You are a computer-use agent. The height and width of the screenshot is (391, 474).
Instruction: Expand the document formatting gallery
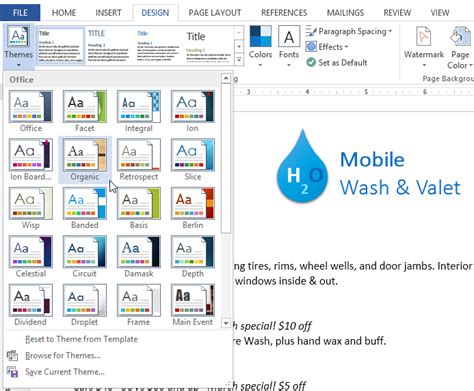tap(239, 60)
